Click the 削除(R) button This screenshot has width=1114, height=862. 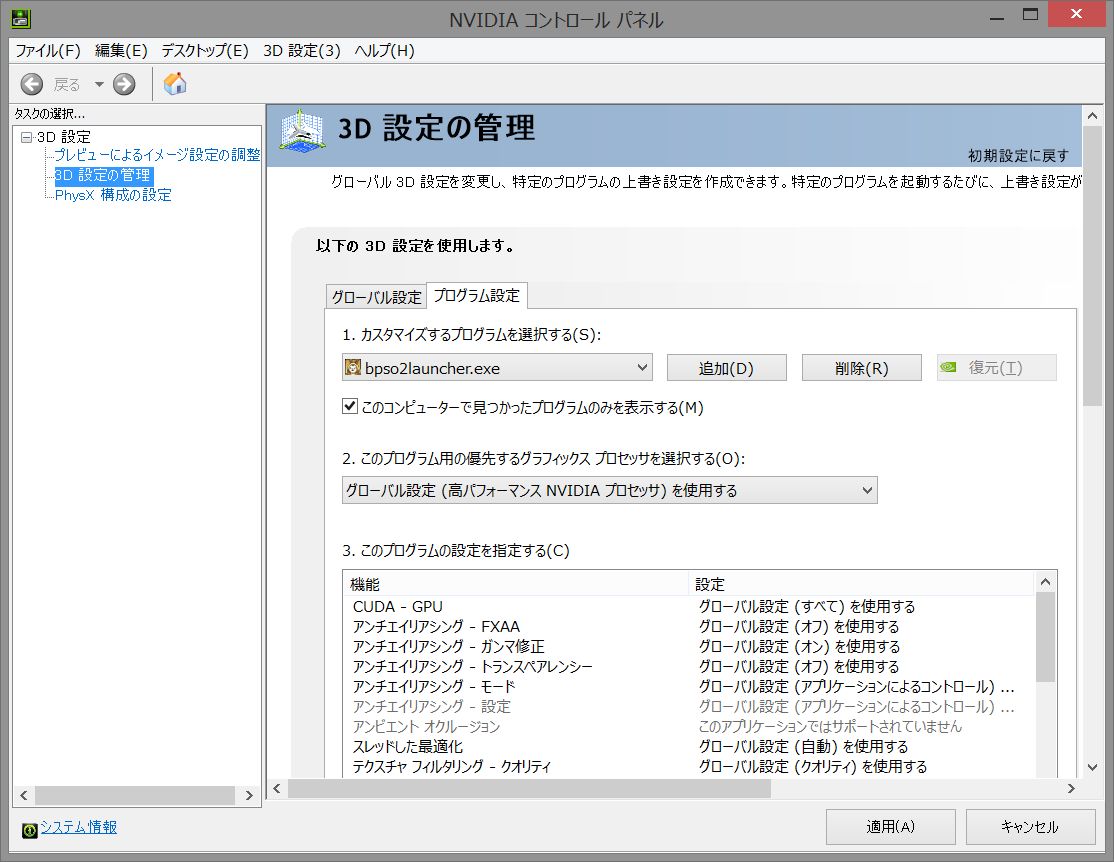(861, 367)
